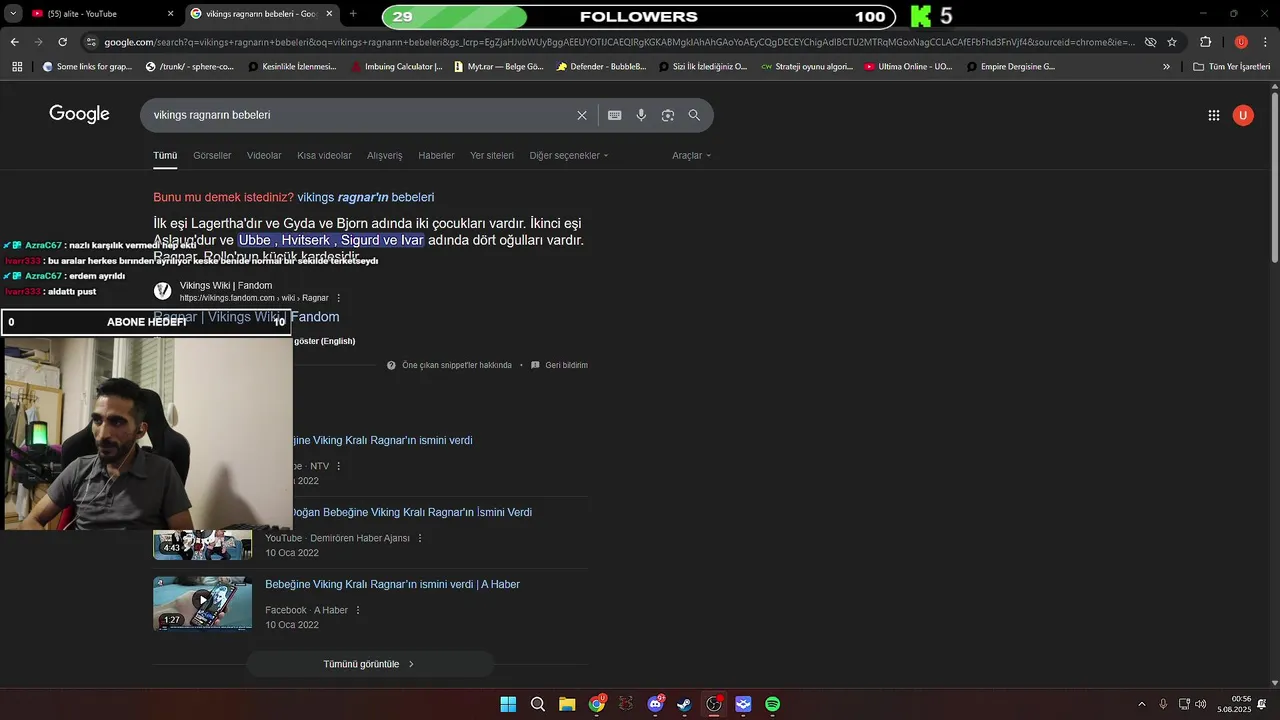Open more options for Demirören Haber Ajansı video

420,538
